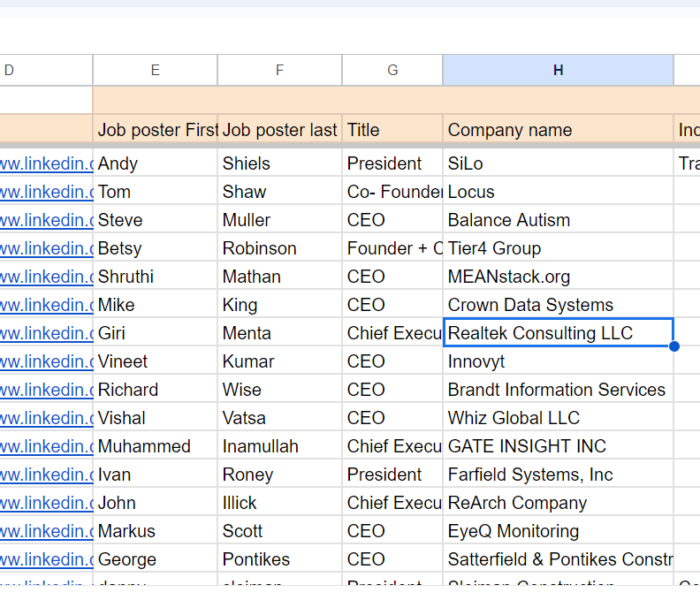This screenshot has width=700, height=600.
Task: Select first name cell 'Shruthi'
Action: (155, 276)
